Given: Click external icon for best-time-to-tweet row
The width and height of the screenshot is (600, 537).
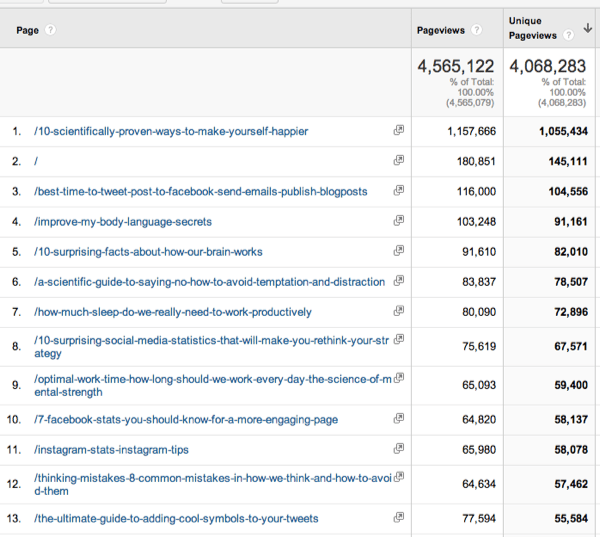Looking at the screenshot, I should (399, 190).
